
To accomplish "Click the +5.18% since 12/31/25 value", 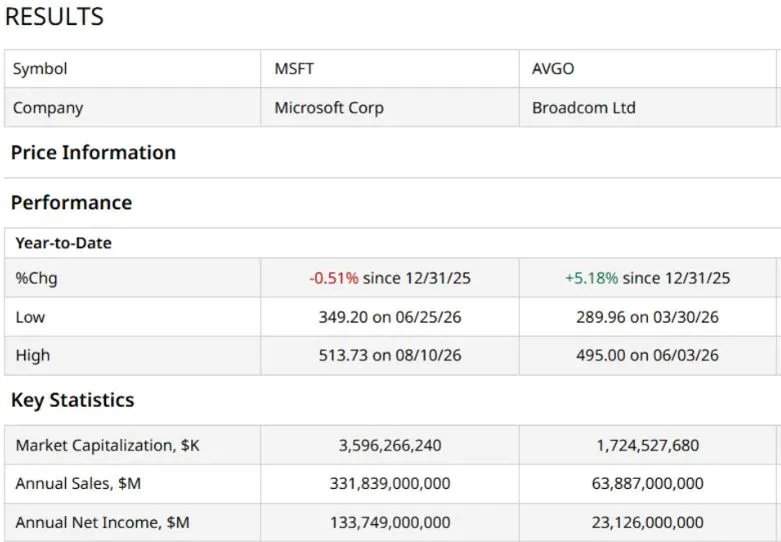I will 648,278.
